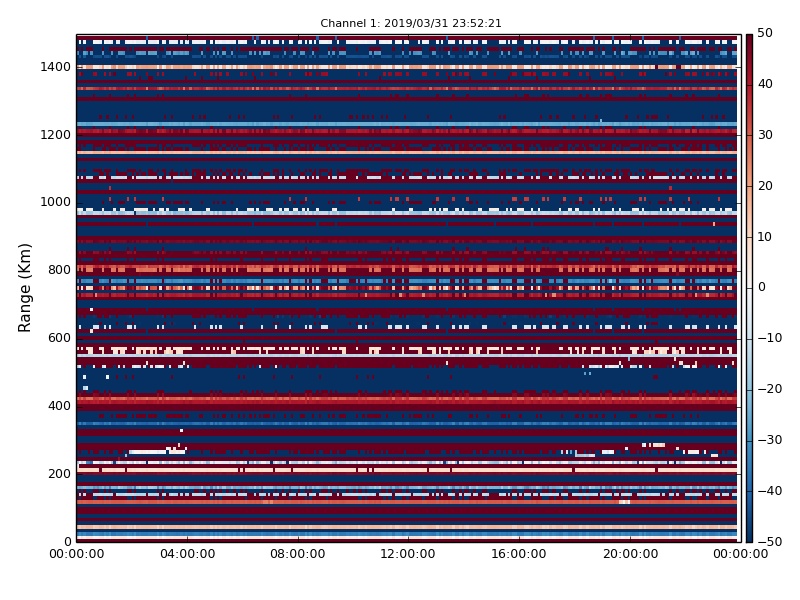This screenshot has height=600, width=800.
Task: Click the 800 range tick label
Action: pos(59,270)
